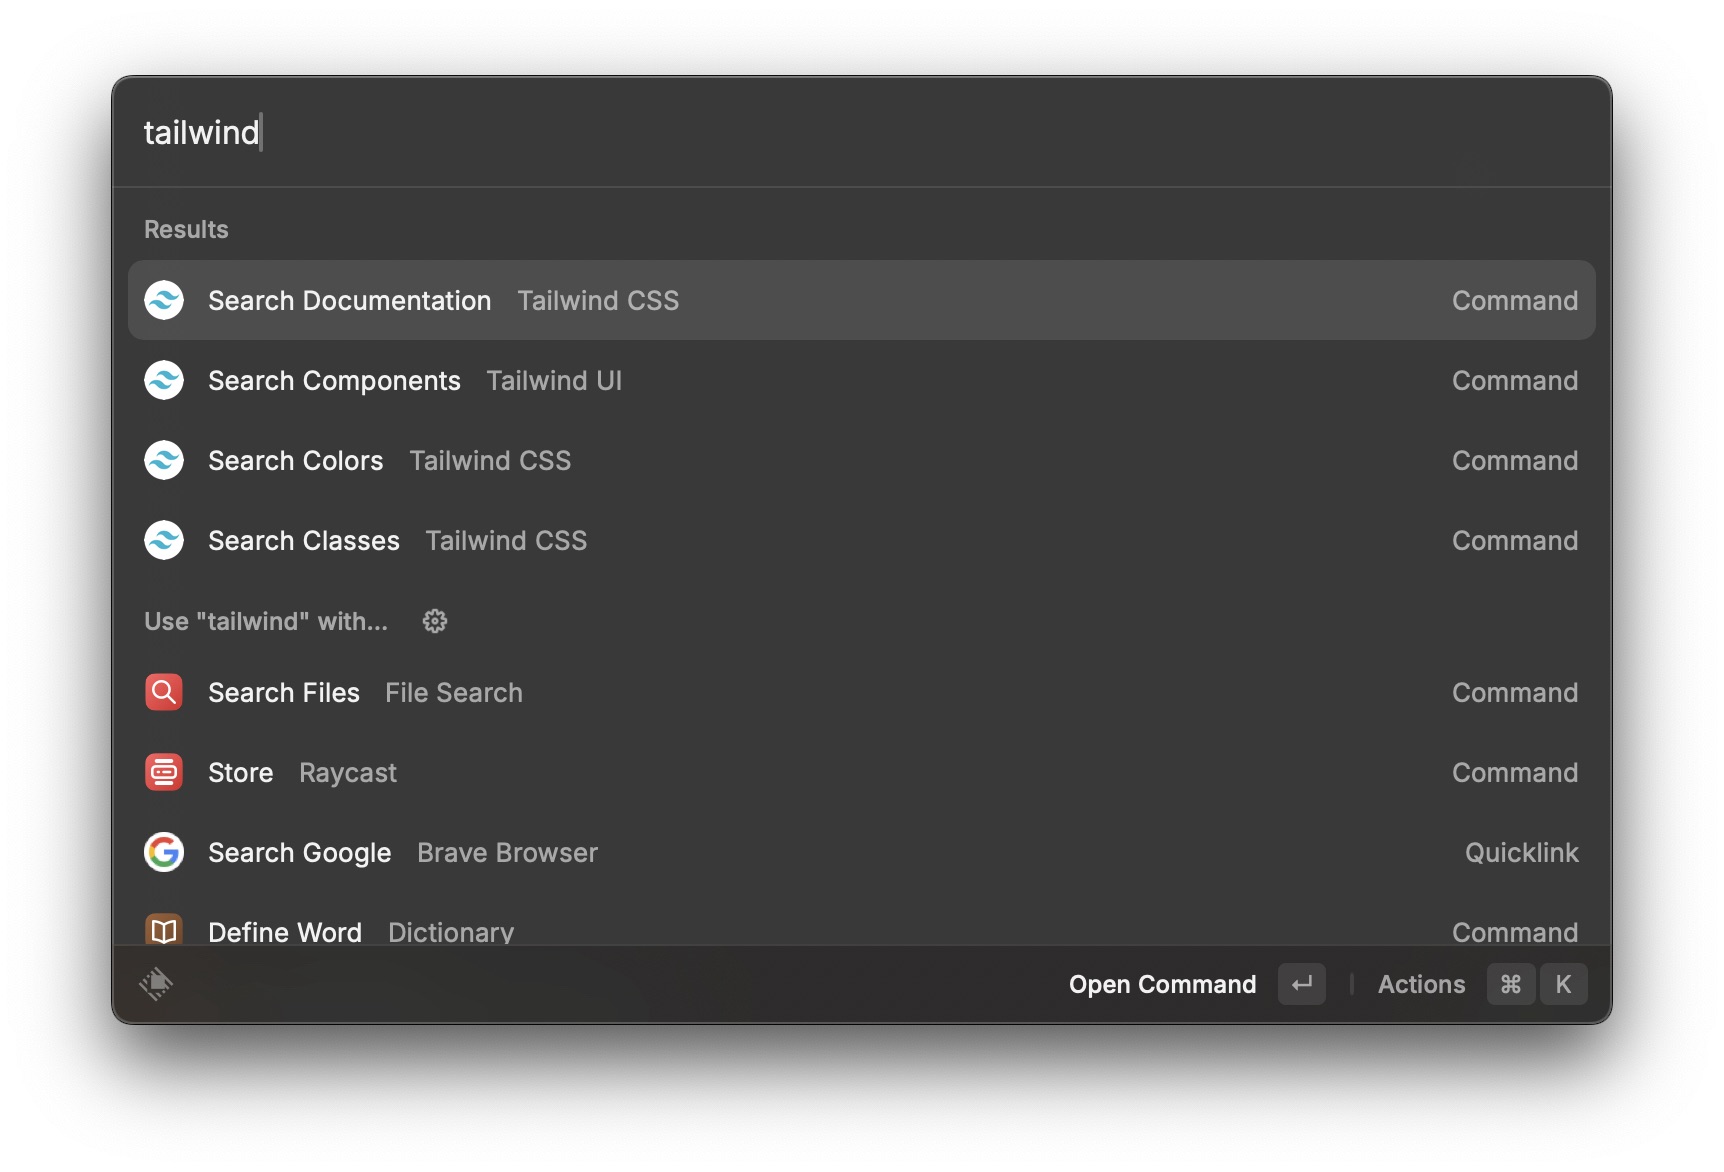Viewport: 1724px width, 1172px height.
Task: Click the Dictionary book icon
Action: [x=164, y=930]
